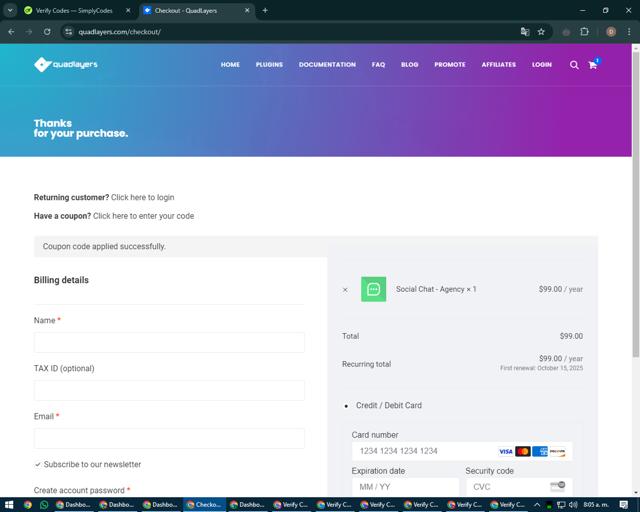The image size is (640, 512).
Task: Open the AFFILIATES menu item
Action: click(498, 65)
